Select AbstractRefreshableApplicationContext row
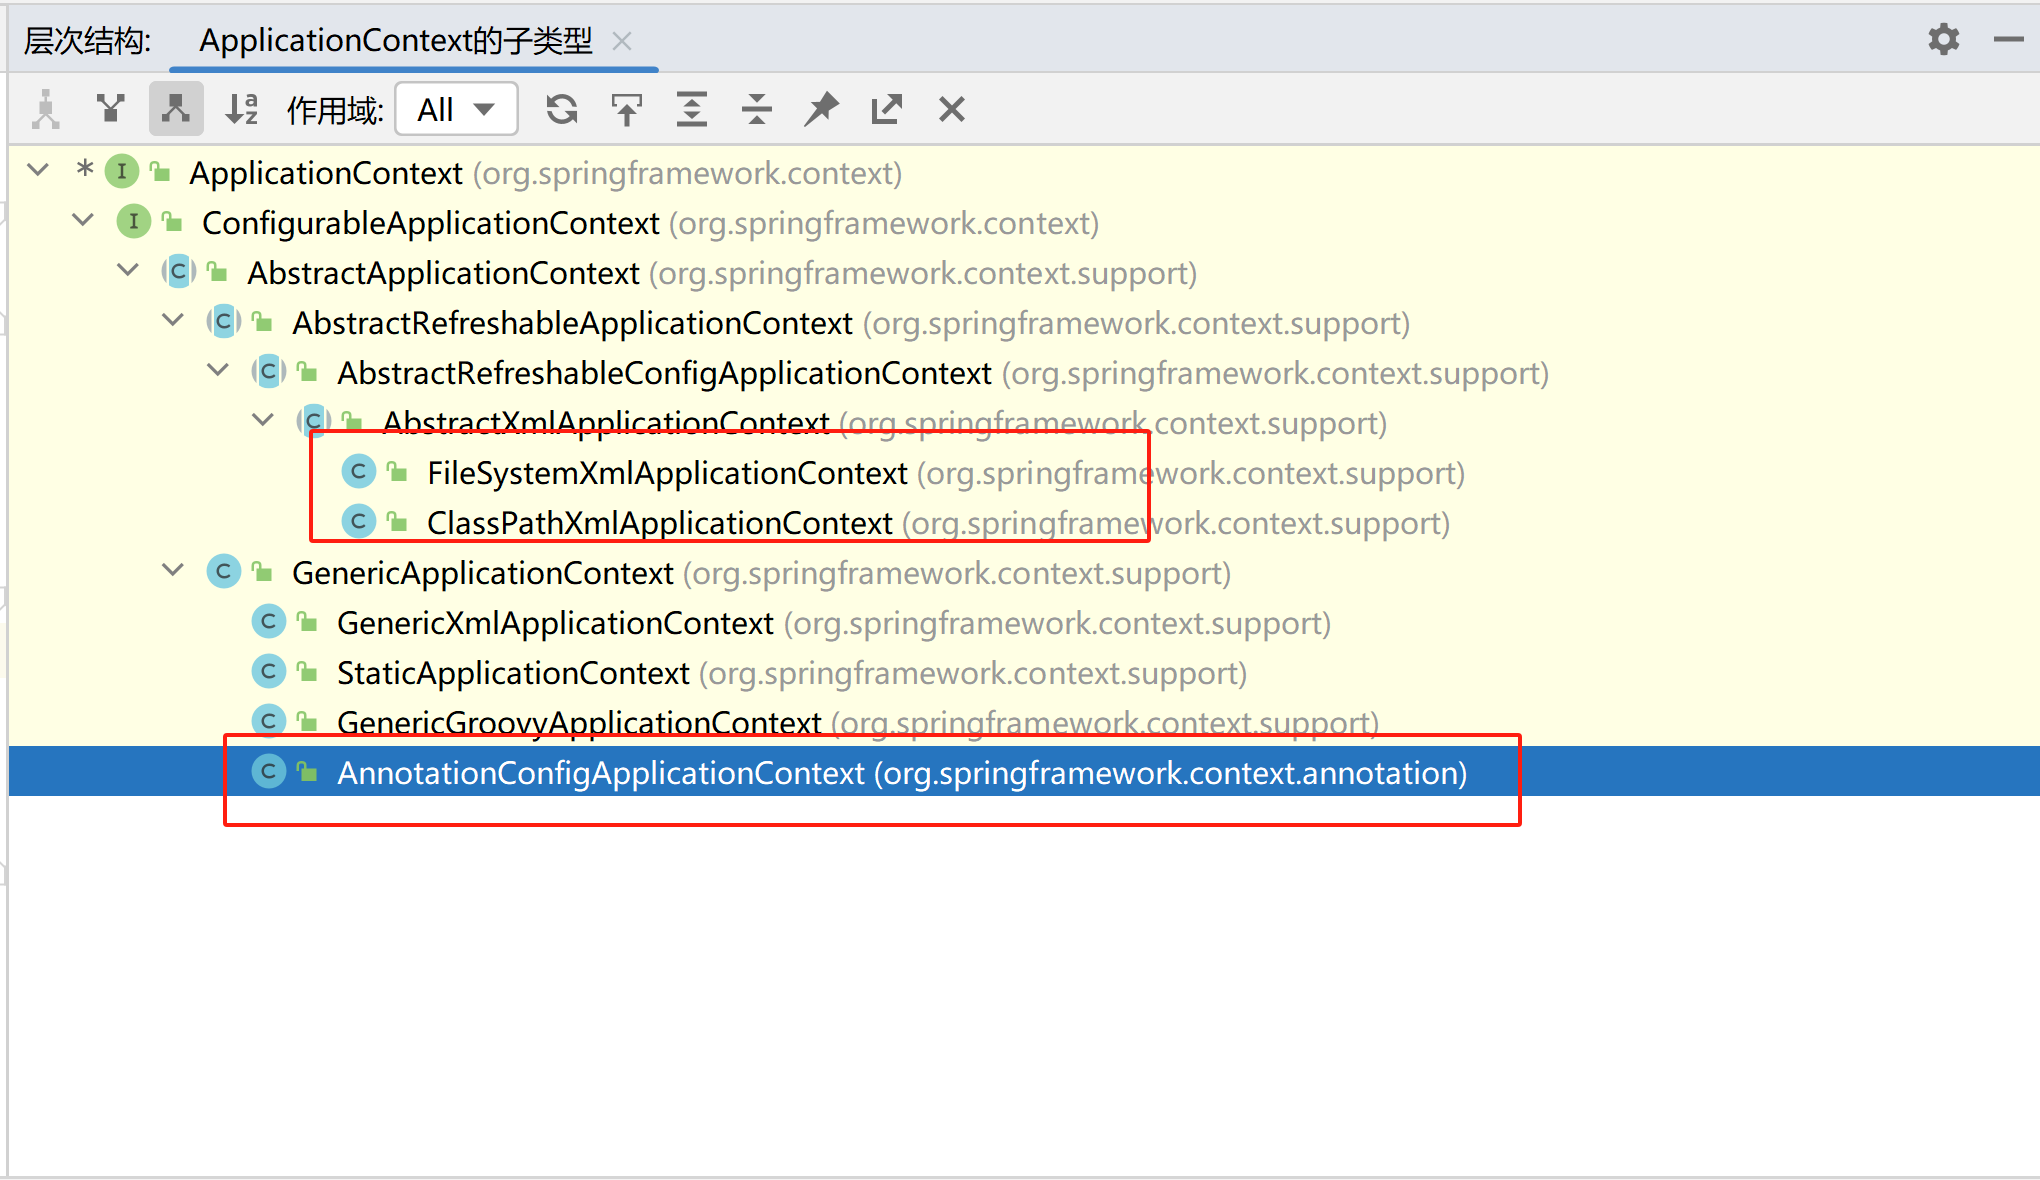The image size is (2040, 1180). (1024, 322)
